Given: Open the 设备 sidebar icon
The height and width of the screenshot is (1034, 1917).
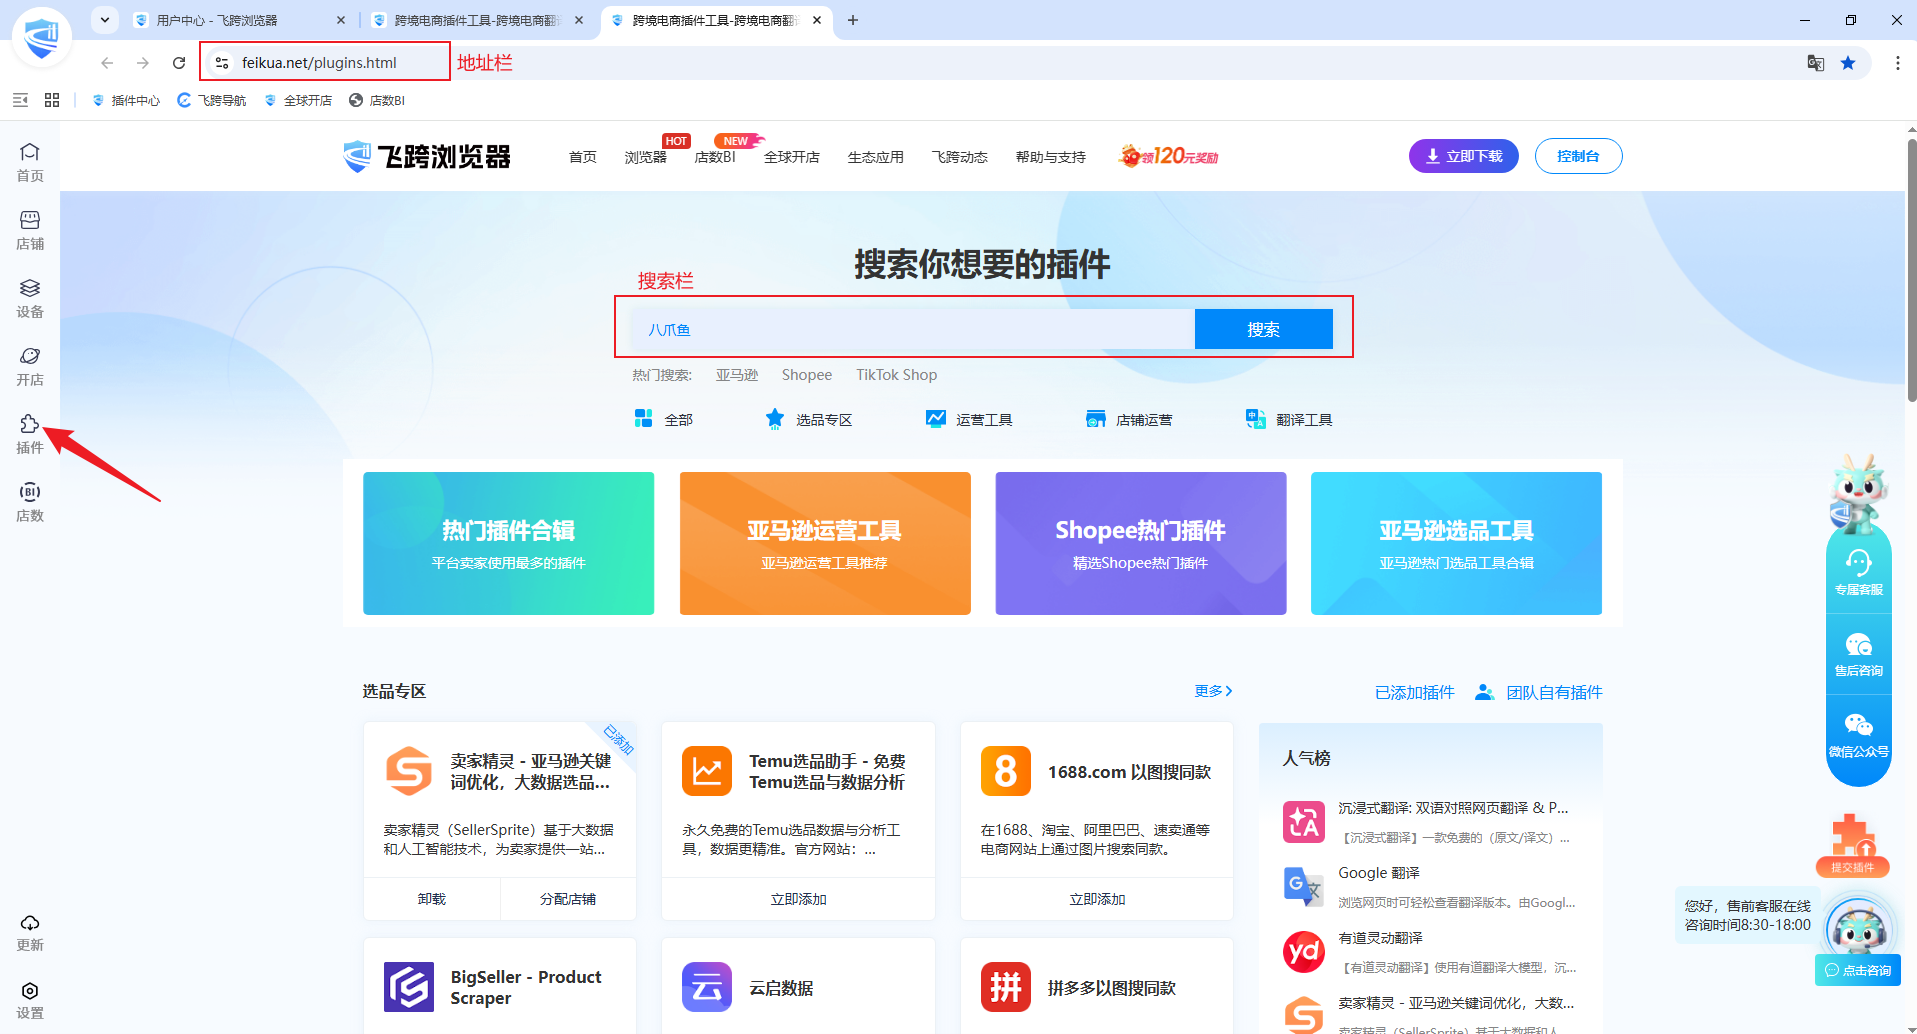Looking at the screenshot, I should coord(30,298).
